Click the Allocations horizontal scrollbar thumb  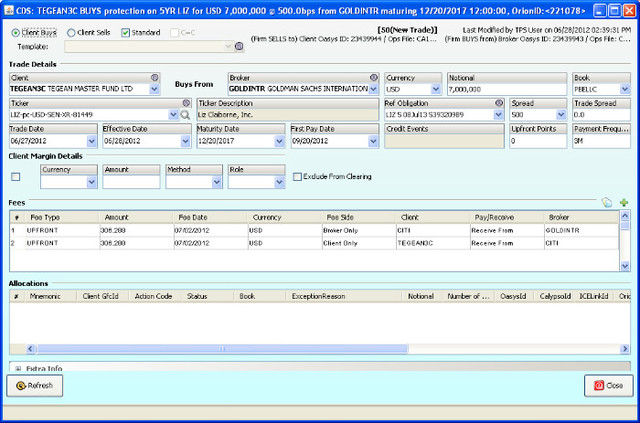click(x=222, y=349)
